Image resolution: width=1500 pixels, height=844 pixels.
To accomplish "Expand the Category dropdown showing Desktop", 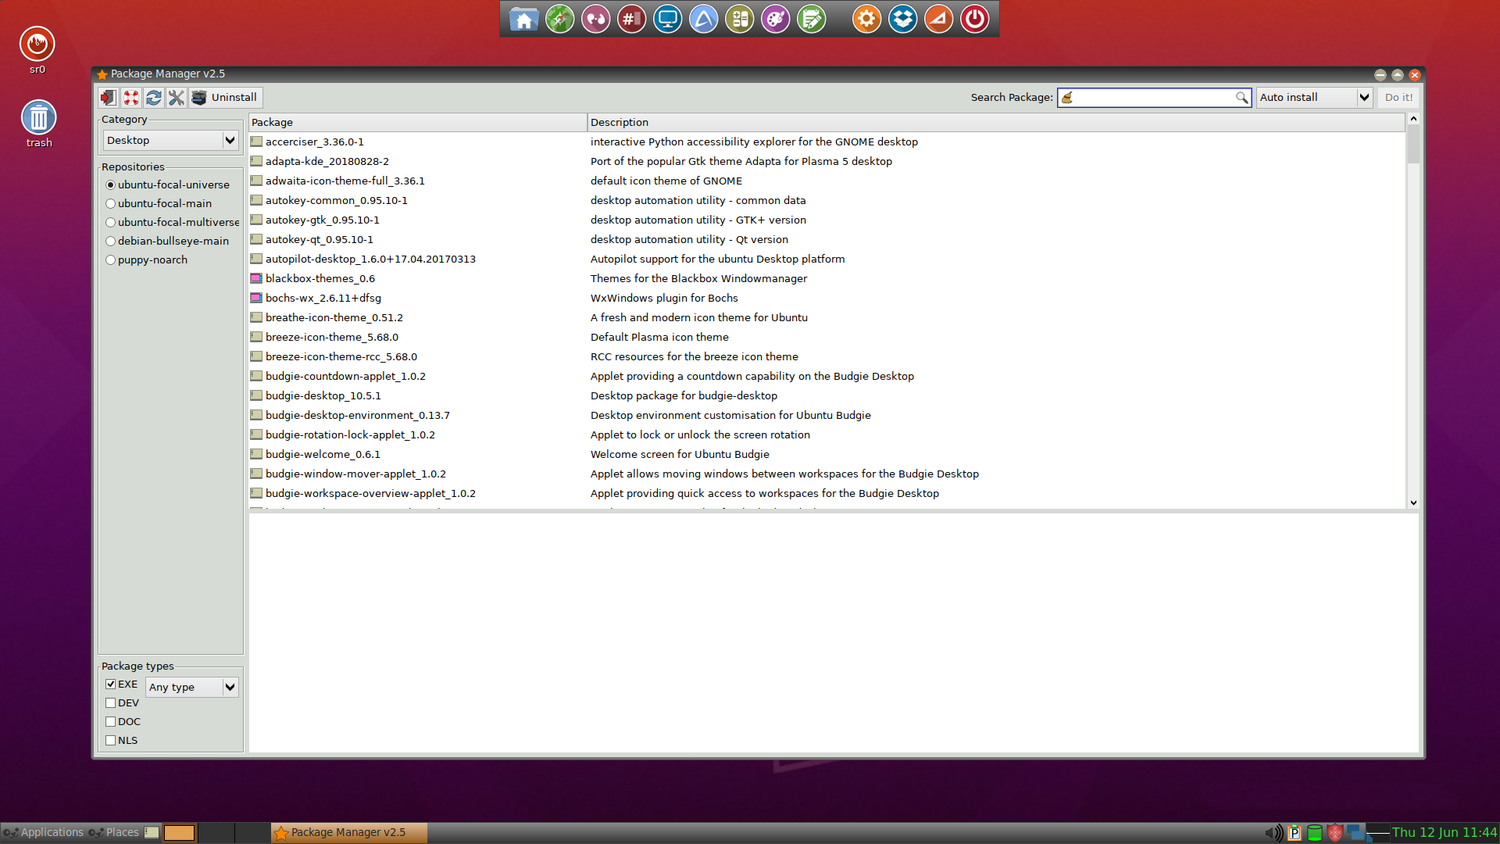I will 171,140.
